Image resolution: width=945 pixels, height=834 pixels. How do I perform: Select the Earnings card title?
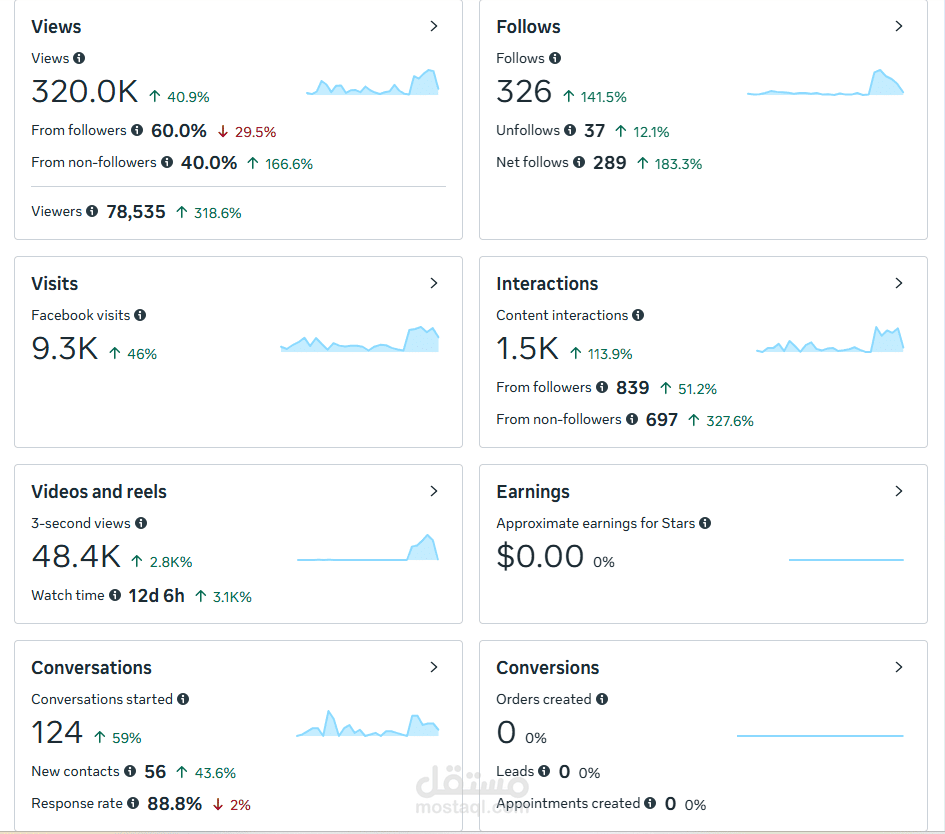click(x=533, y=492)
